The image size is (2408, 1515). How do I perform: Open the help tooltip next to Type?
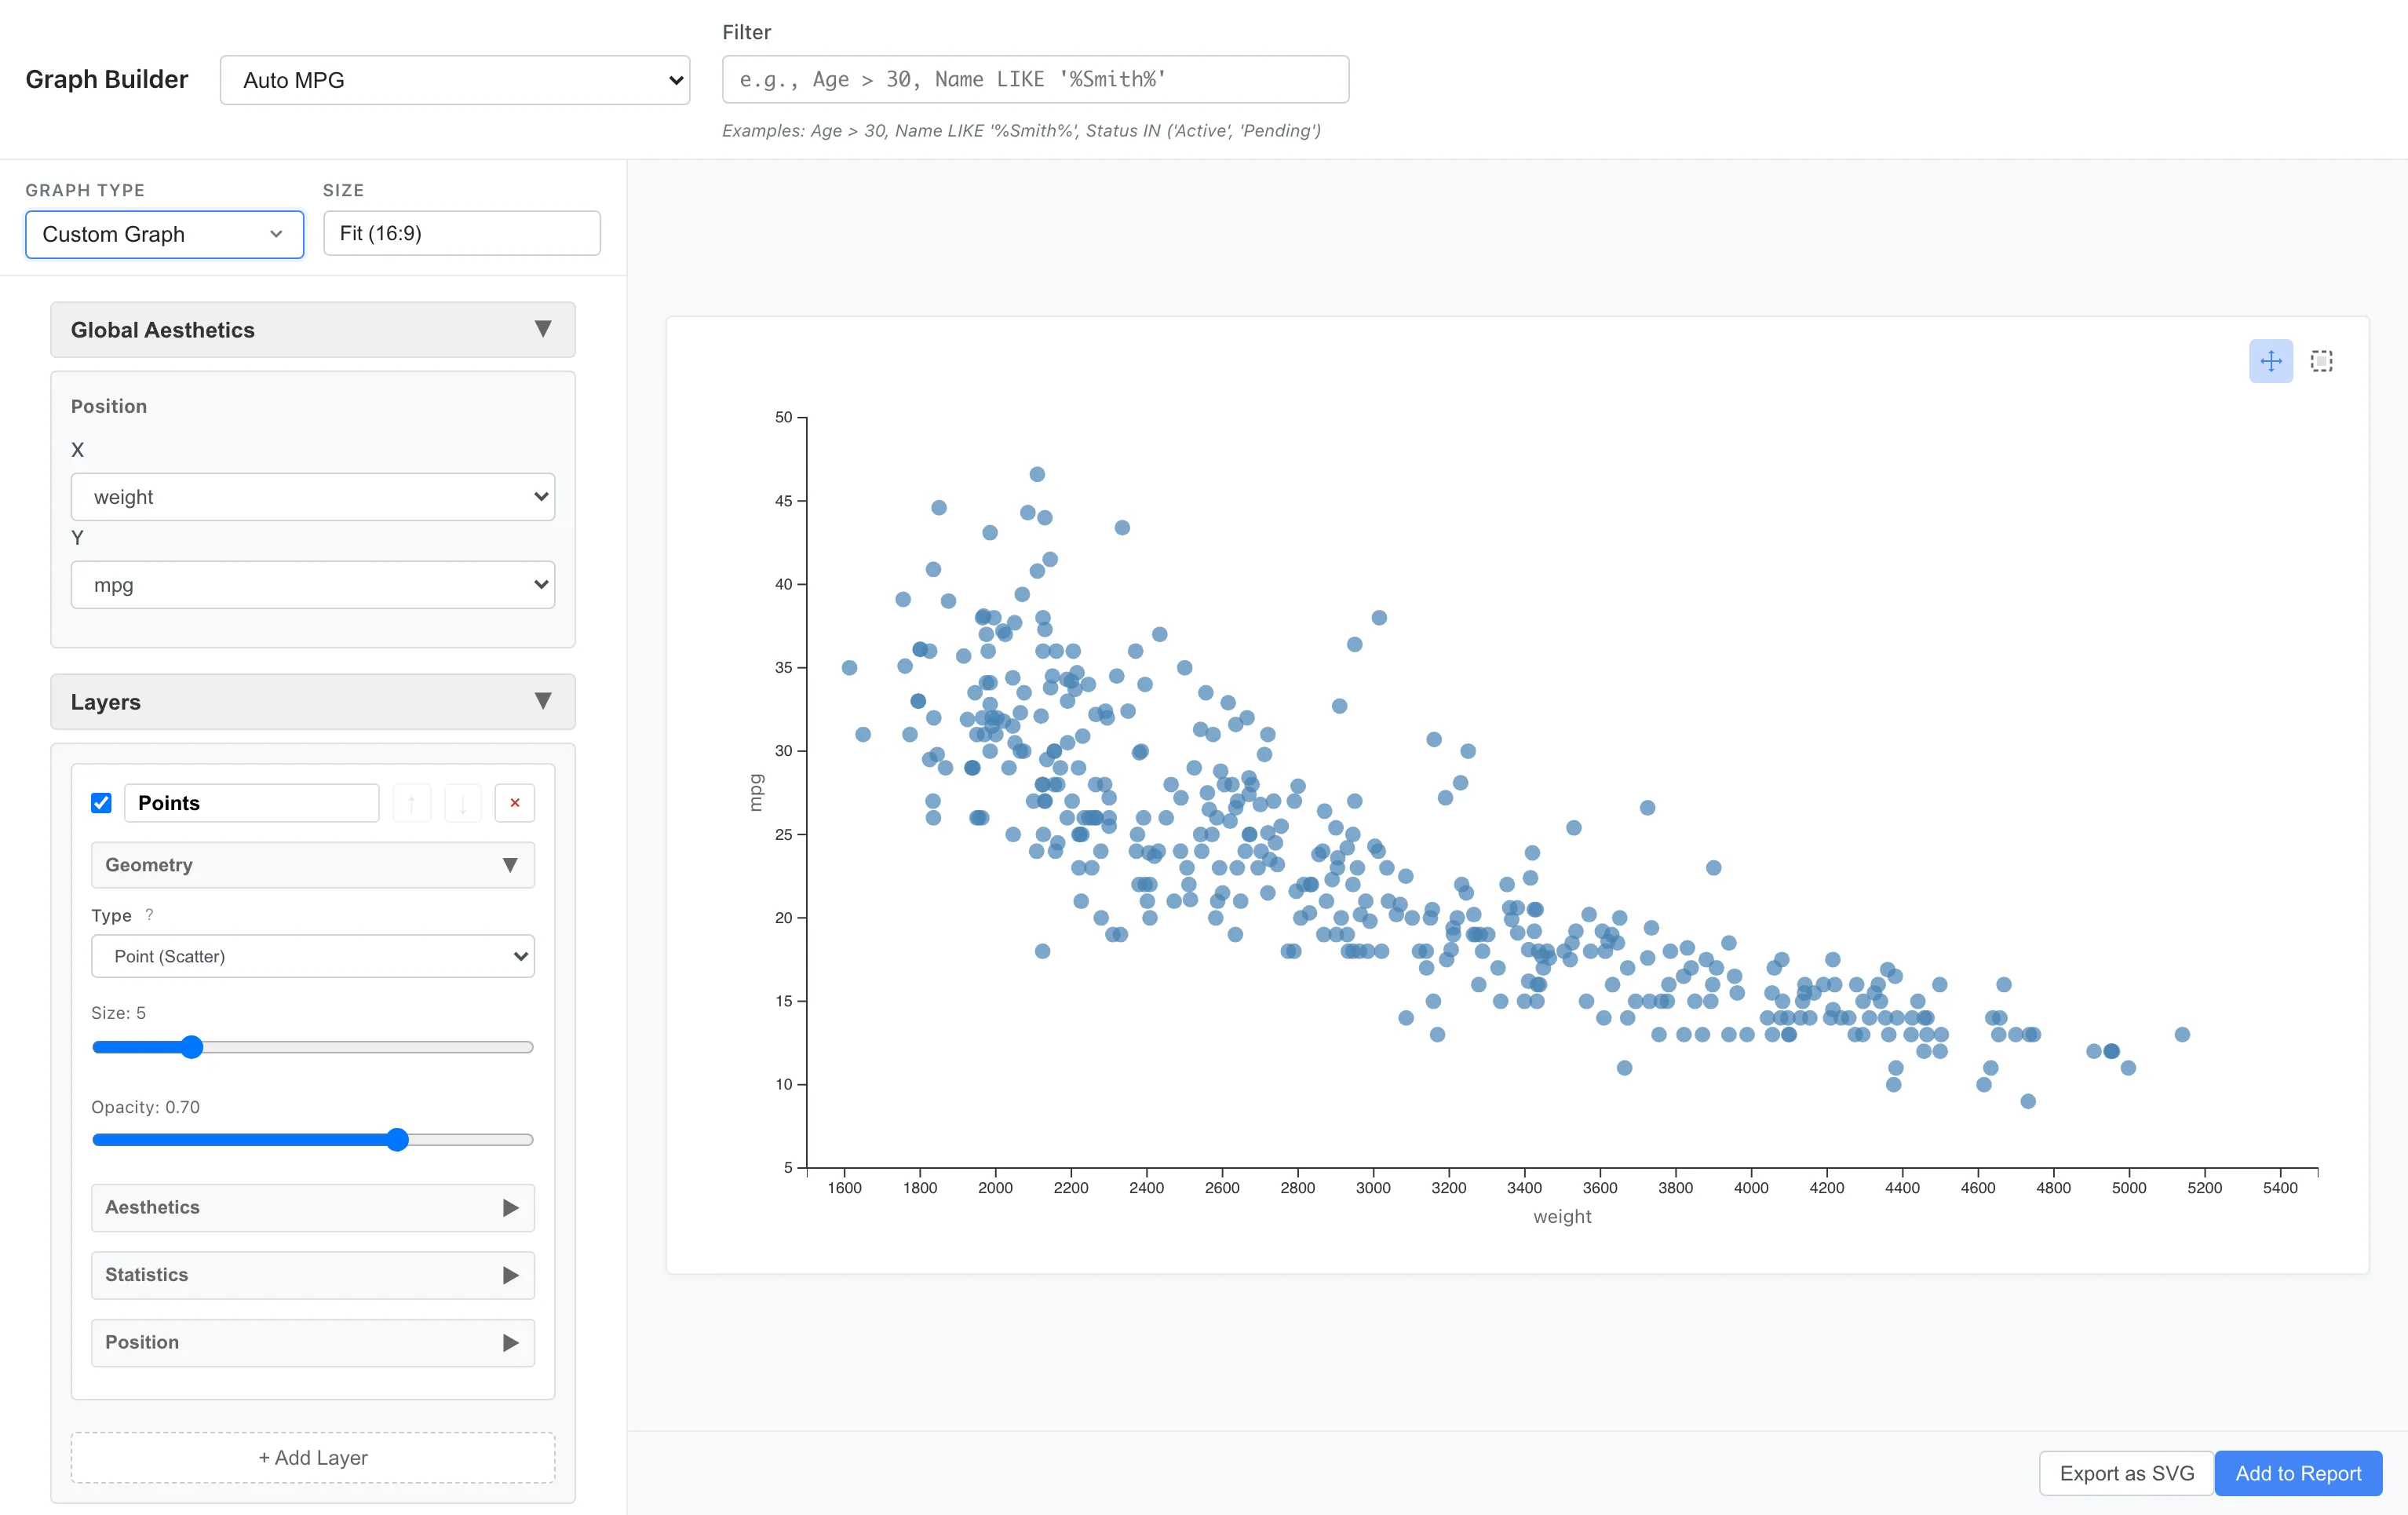tap(149, 914)
